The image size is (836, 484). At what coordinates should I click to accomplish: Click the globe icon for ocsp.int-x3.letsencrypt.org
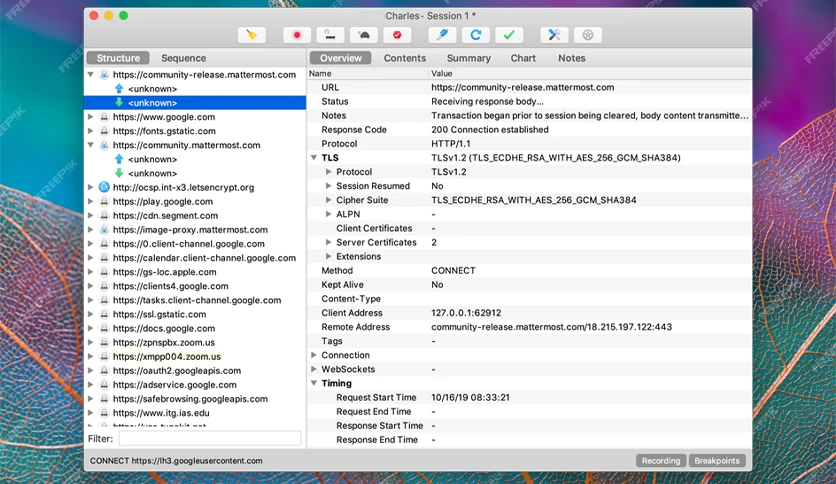(104, 187)
